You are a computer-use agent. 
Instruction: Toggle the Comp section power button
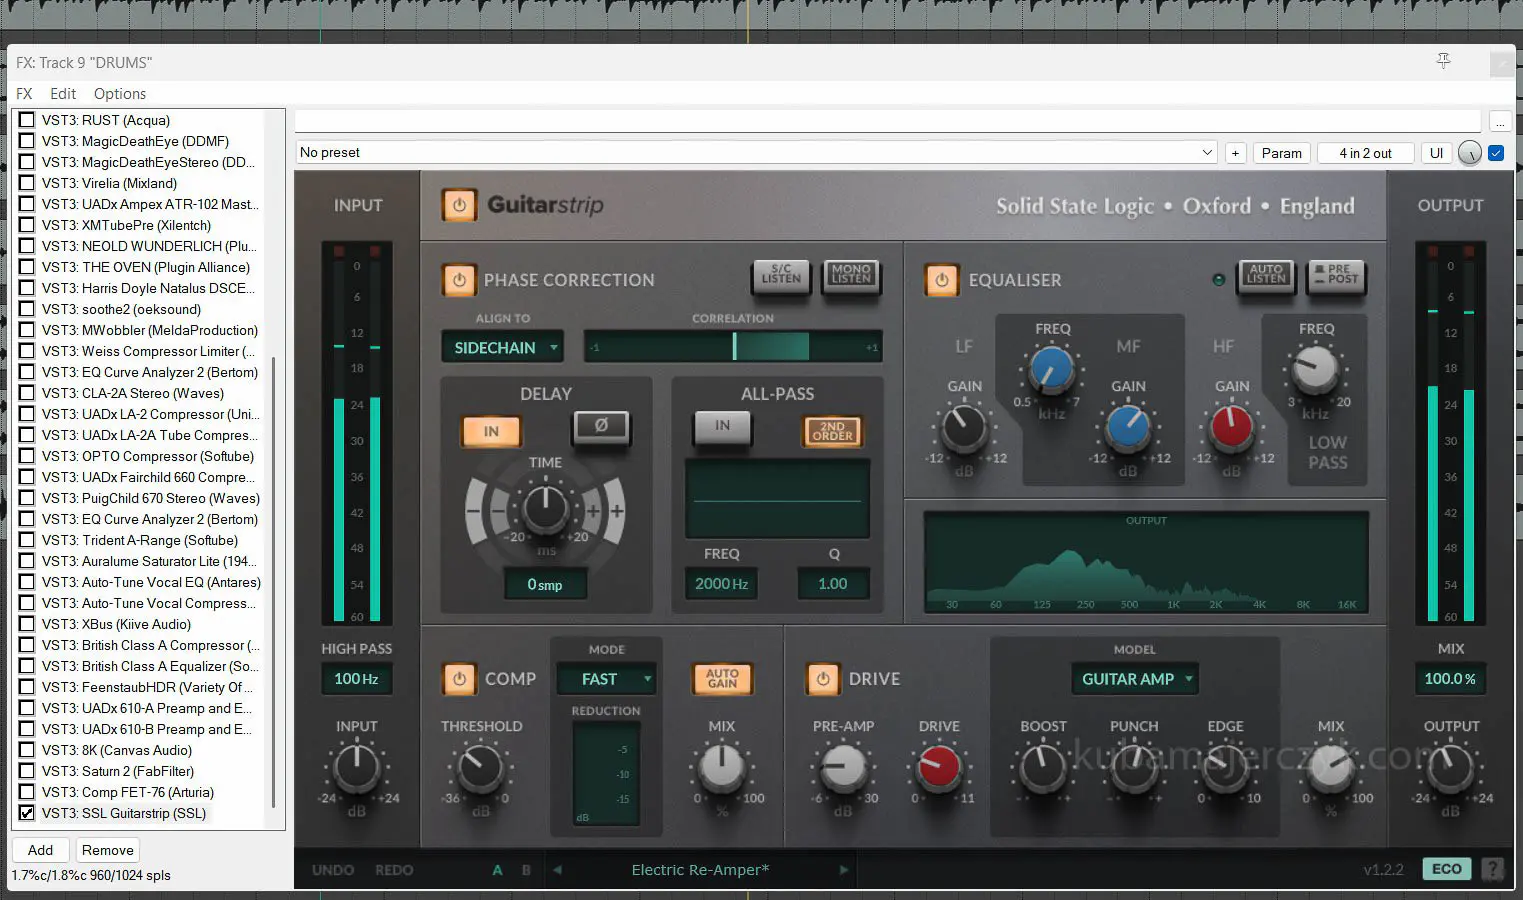pyautogui.click(x=459, y=679)
